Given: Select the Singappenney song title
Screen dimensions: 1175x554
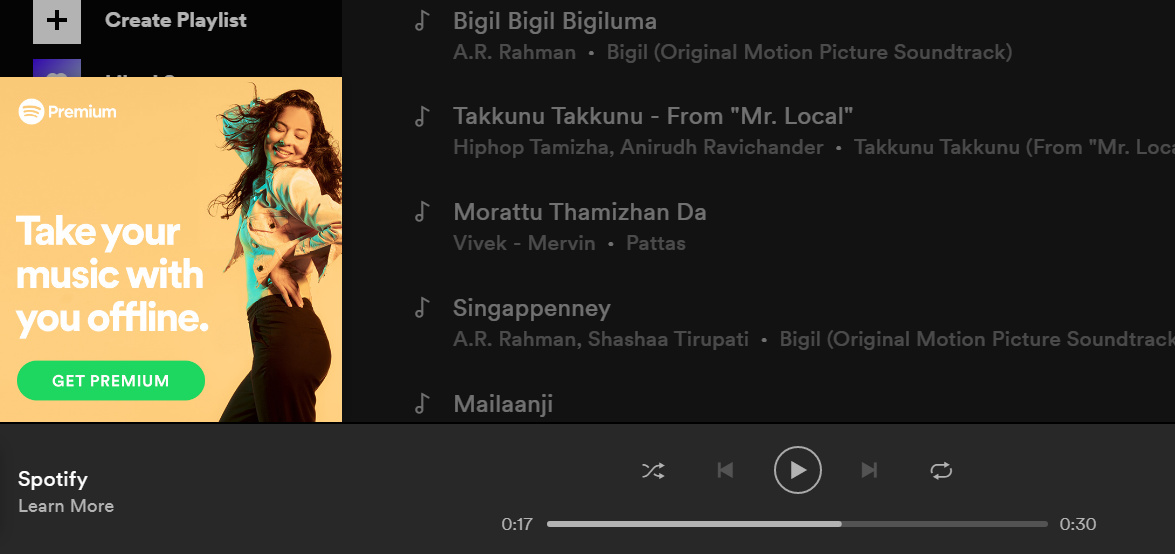Looking at the screenshot, I should pyautogui.click(x=532, y=308).
